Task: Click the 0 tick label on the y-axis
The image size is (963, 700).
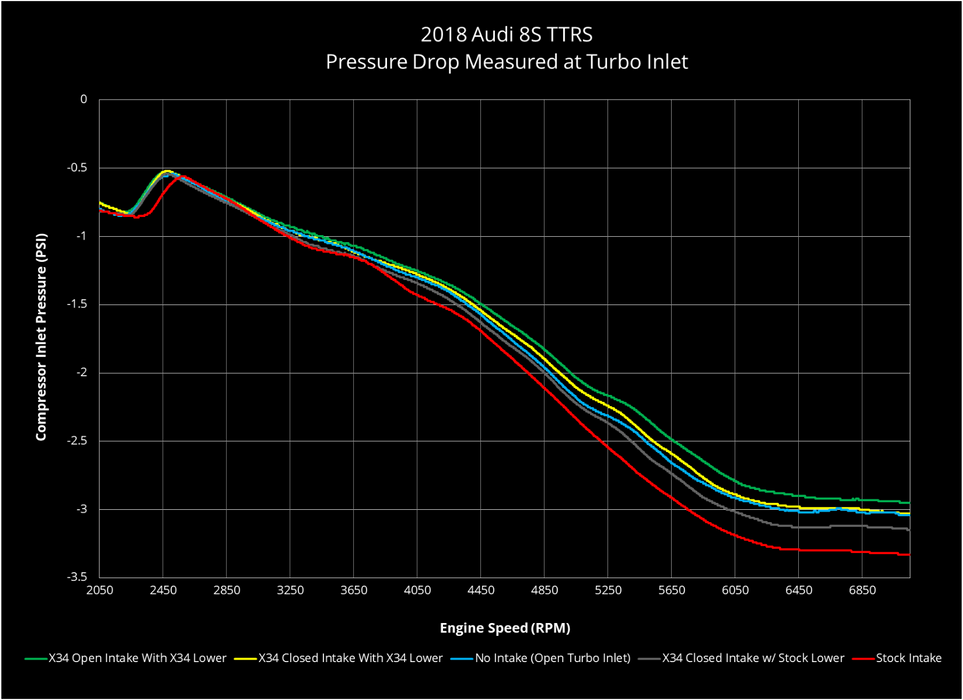Action: pyautogui.click(x=84, y=100)
